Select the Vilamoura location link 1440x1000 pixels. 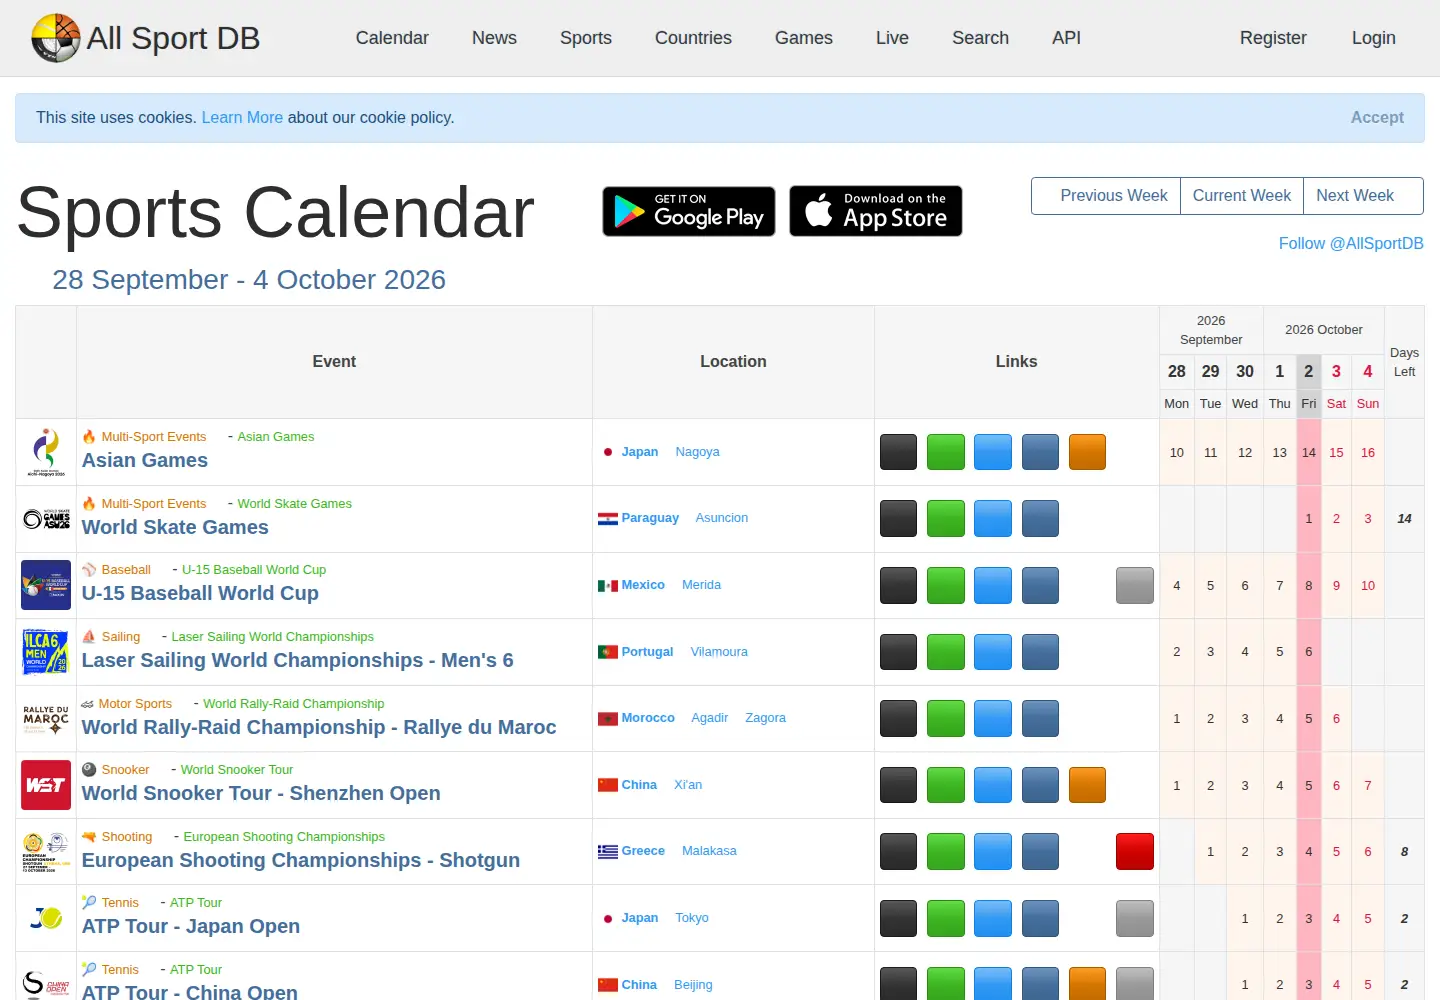[719, 652]
